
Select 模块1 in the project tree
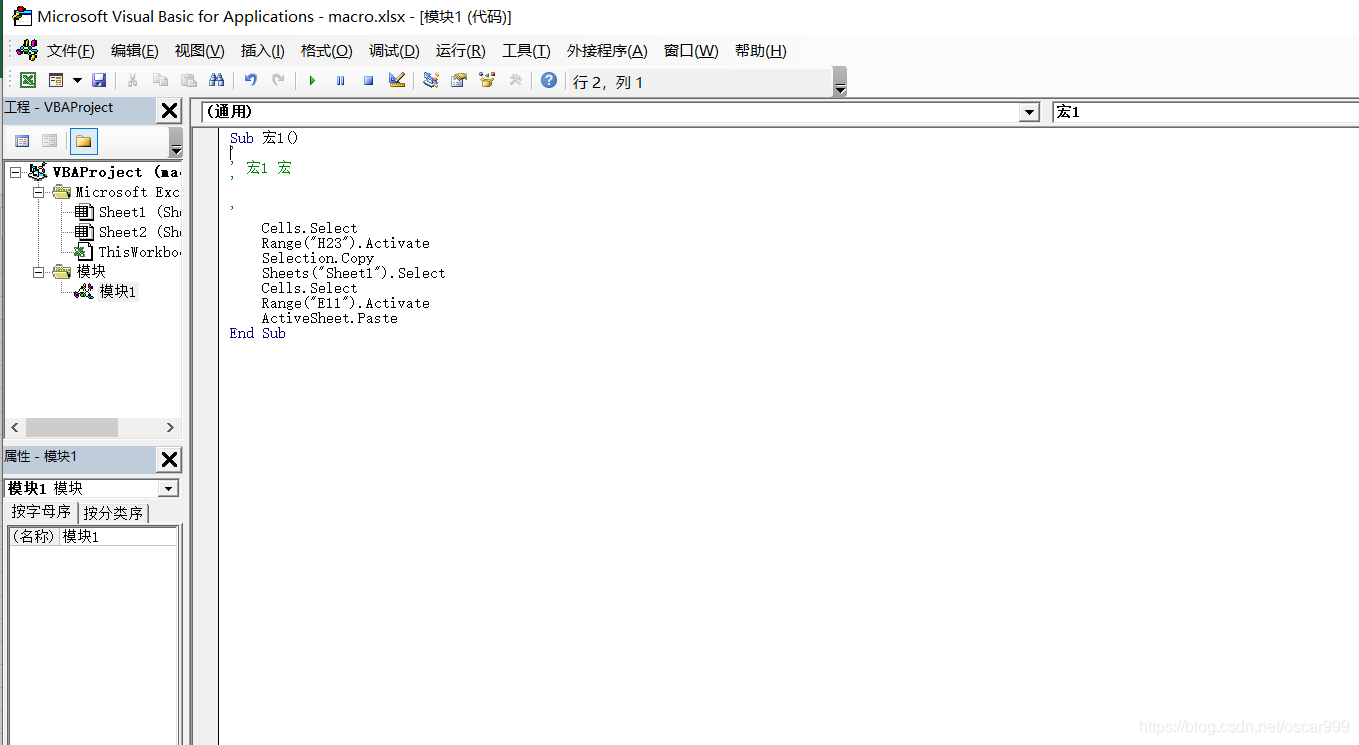point(117,291)
